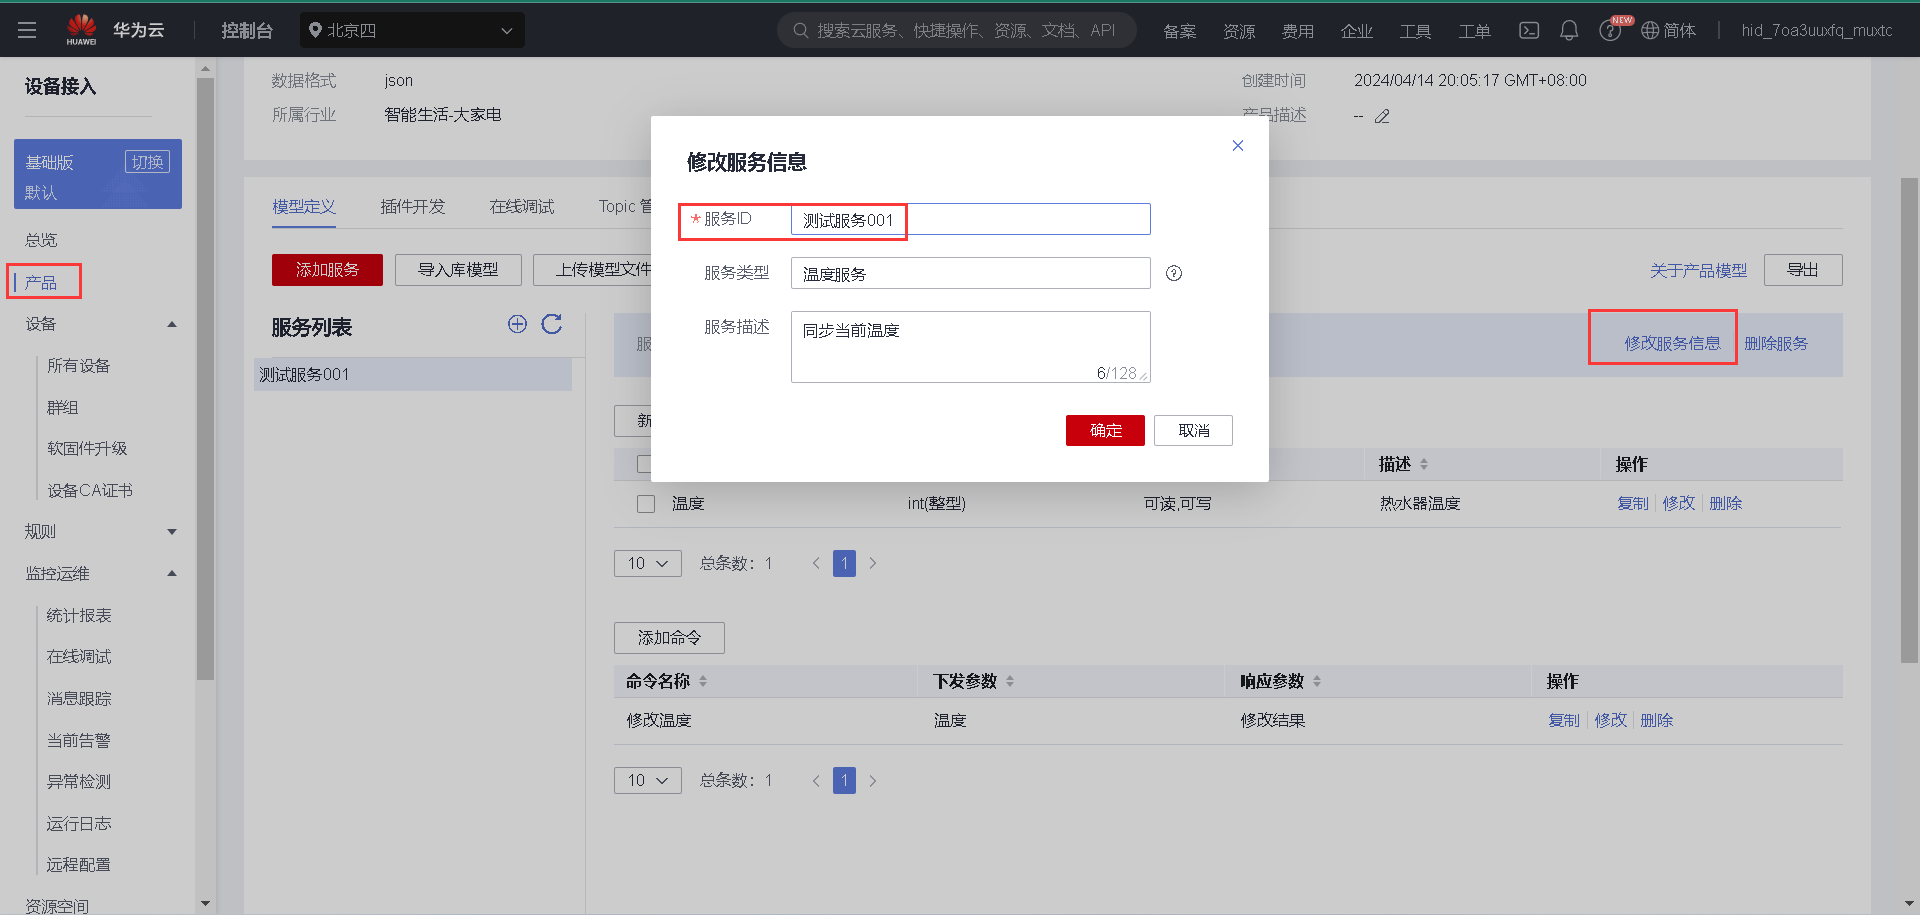This screenshot has width=1920, height=915.
Task: Sort by response parameters column
Action: tap(1317, 681)
